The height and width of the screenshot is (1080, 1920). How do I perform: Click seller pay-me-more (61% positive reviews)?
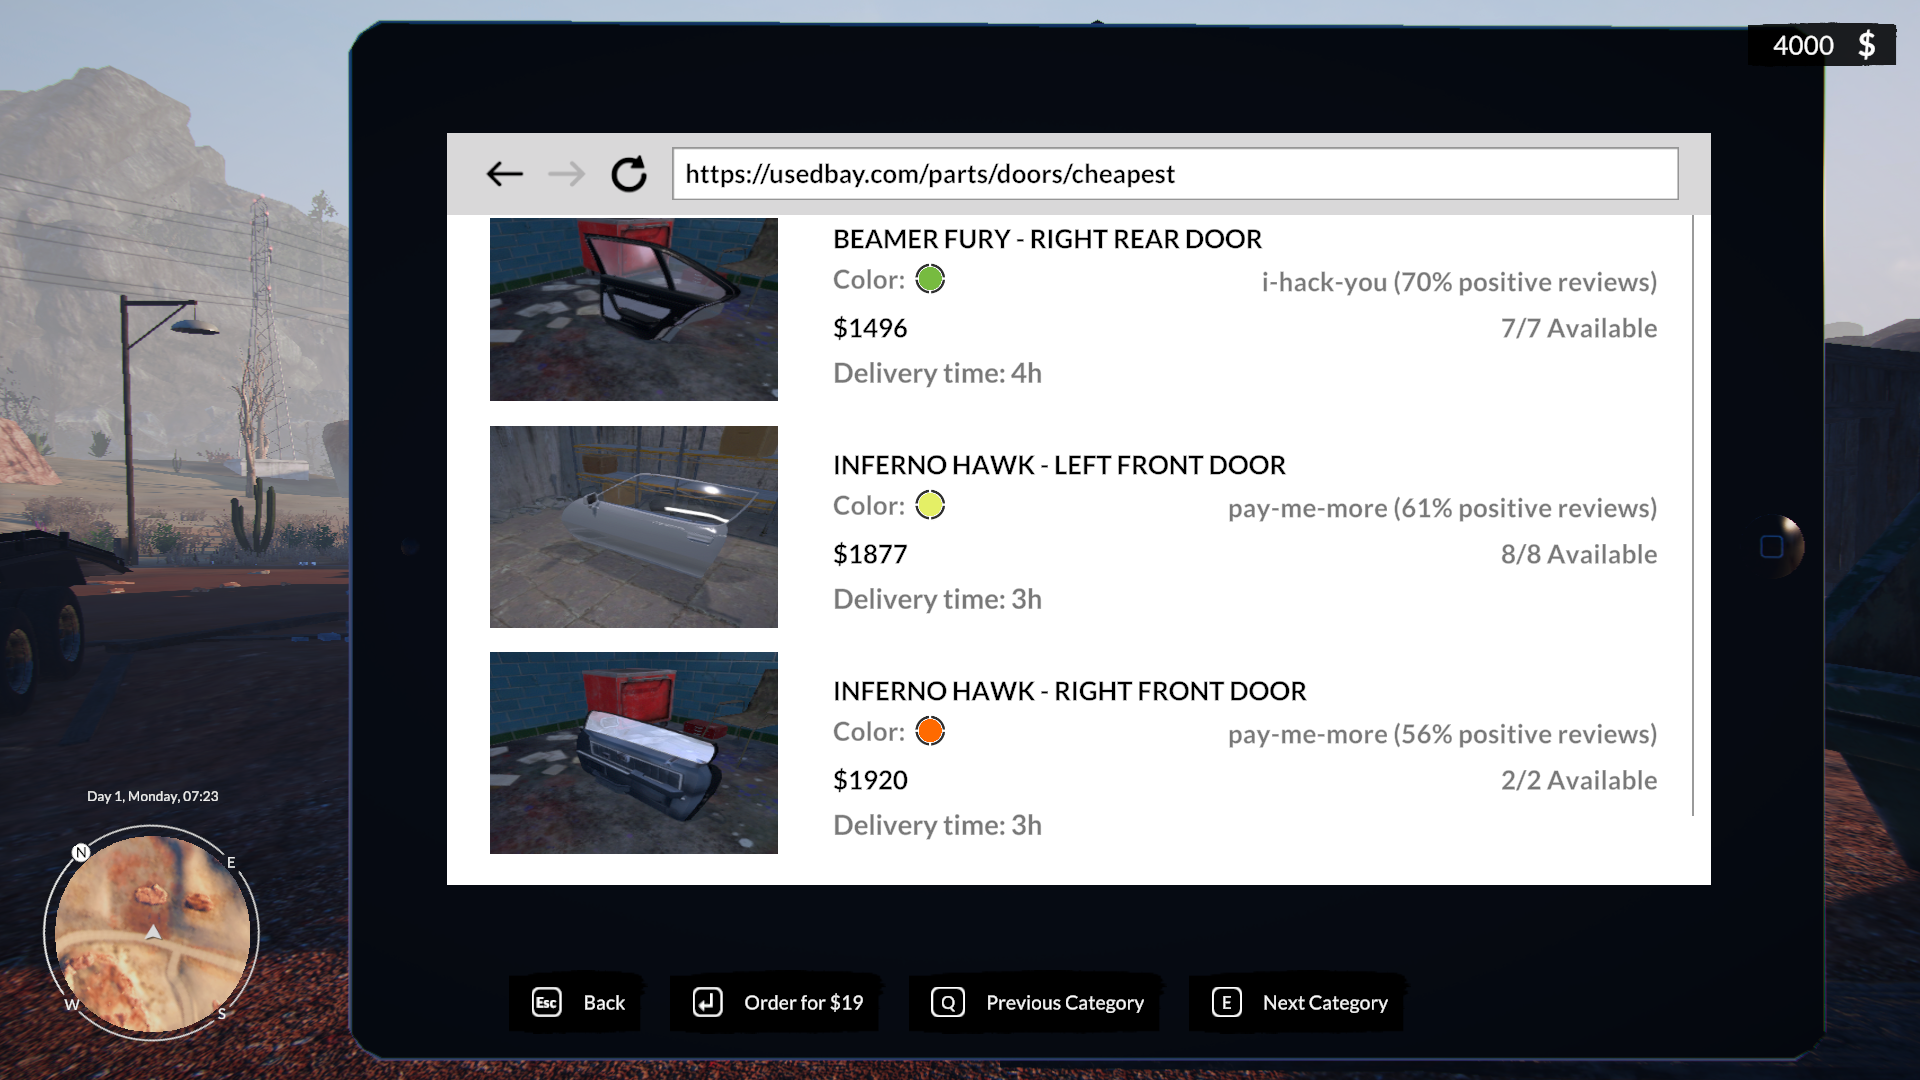pos(1442,508)
